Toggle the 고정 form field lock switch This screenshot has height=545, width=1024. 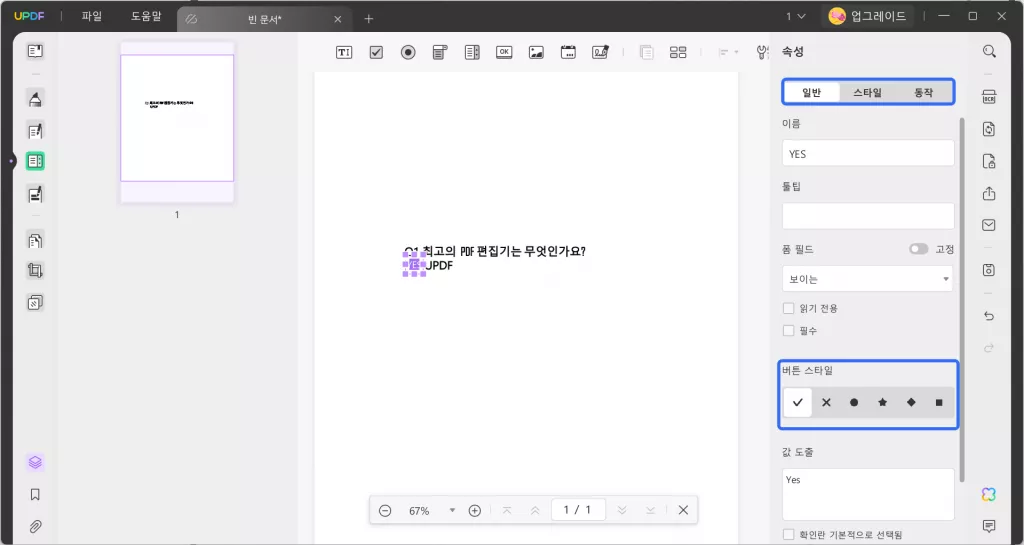(x=918, y=249)
